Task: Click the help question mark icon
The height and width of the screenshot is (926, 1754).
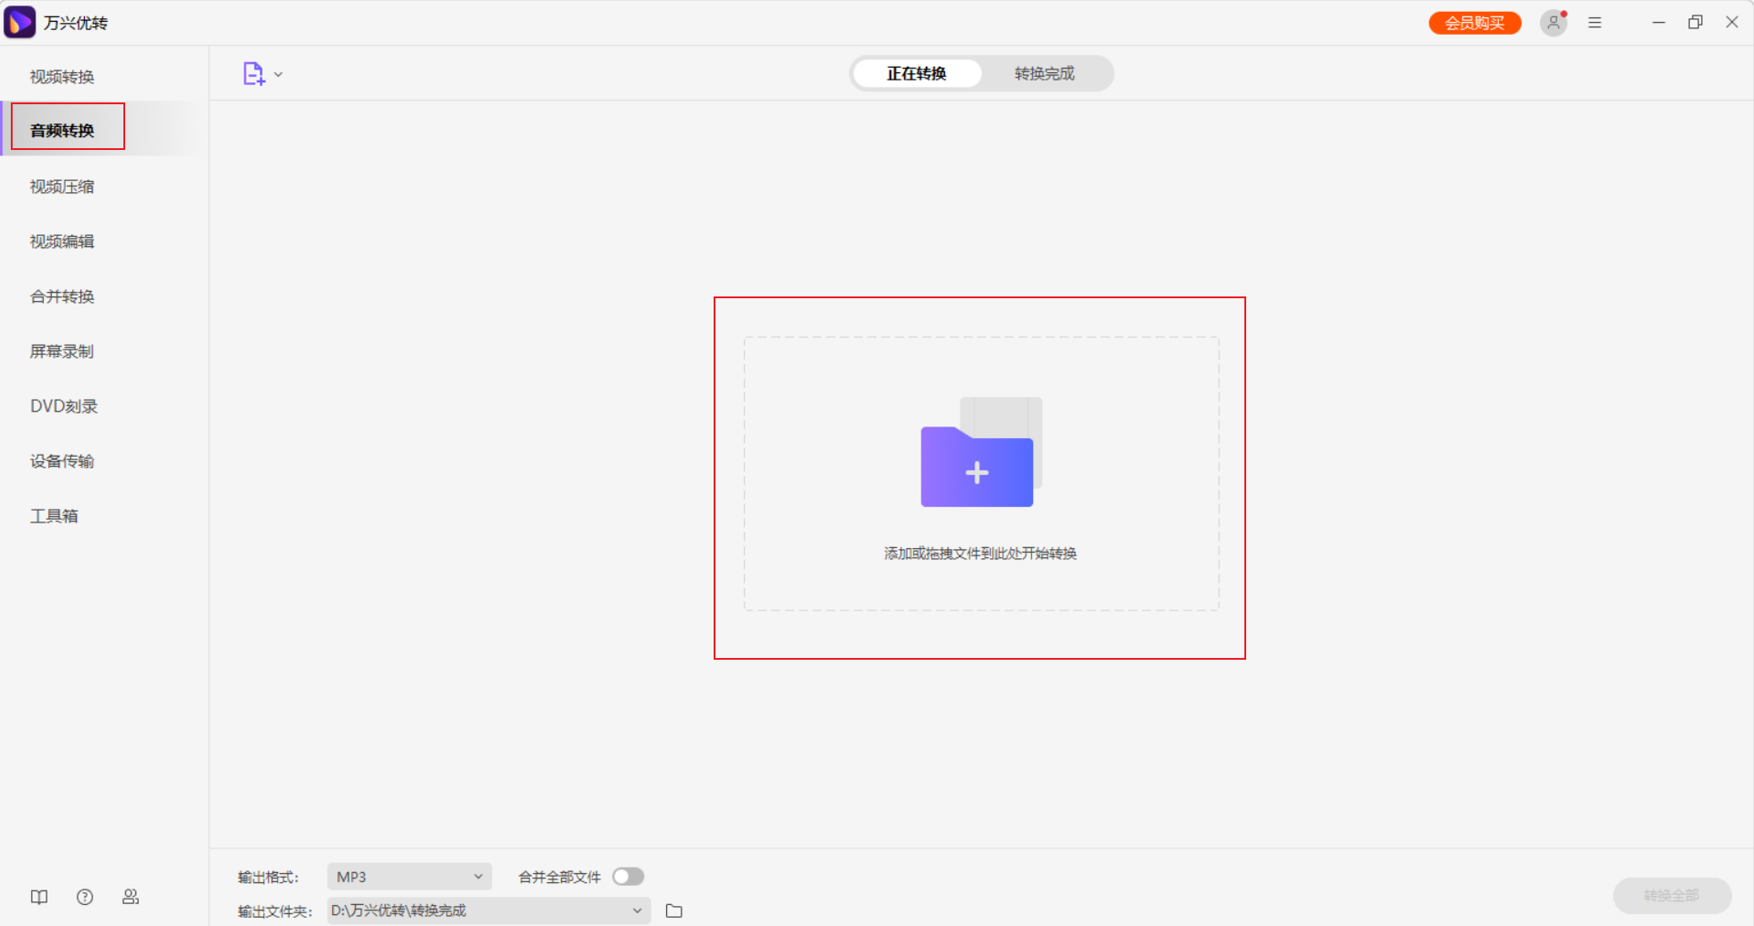Action: pyautogui.click(x=85, y=897)
